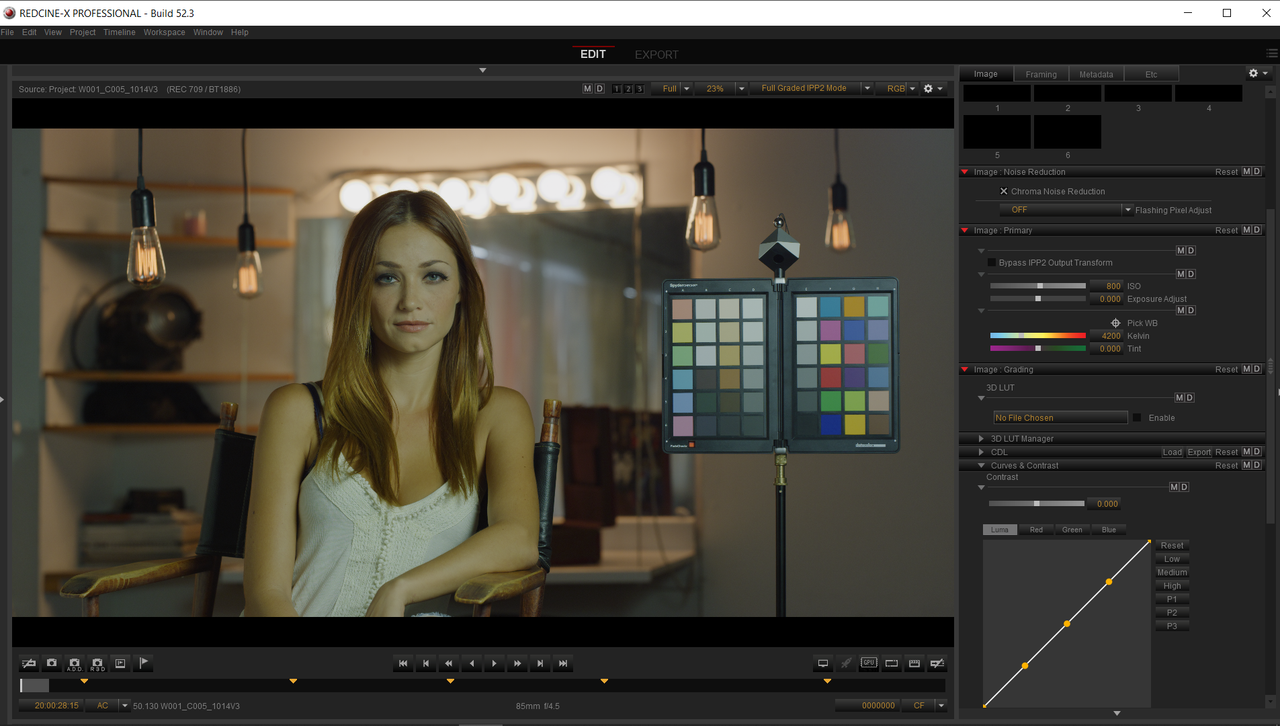
Task: Click the Kelvin color temperature slider
Action: [1037, 336]
